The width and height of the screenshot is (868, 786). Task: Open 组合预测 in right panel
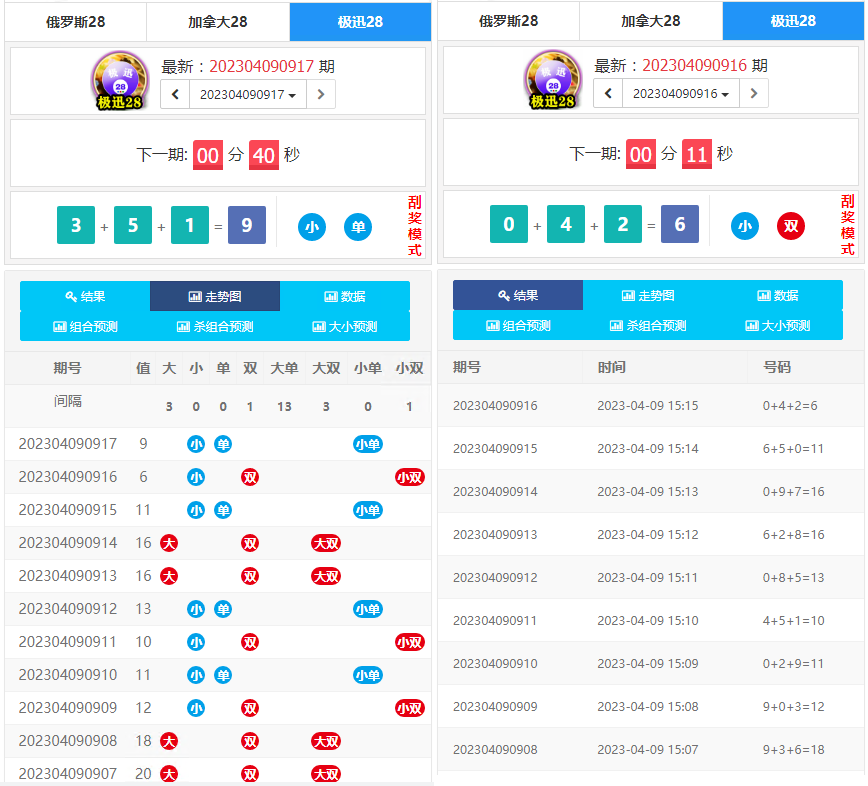[518, 325]
